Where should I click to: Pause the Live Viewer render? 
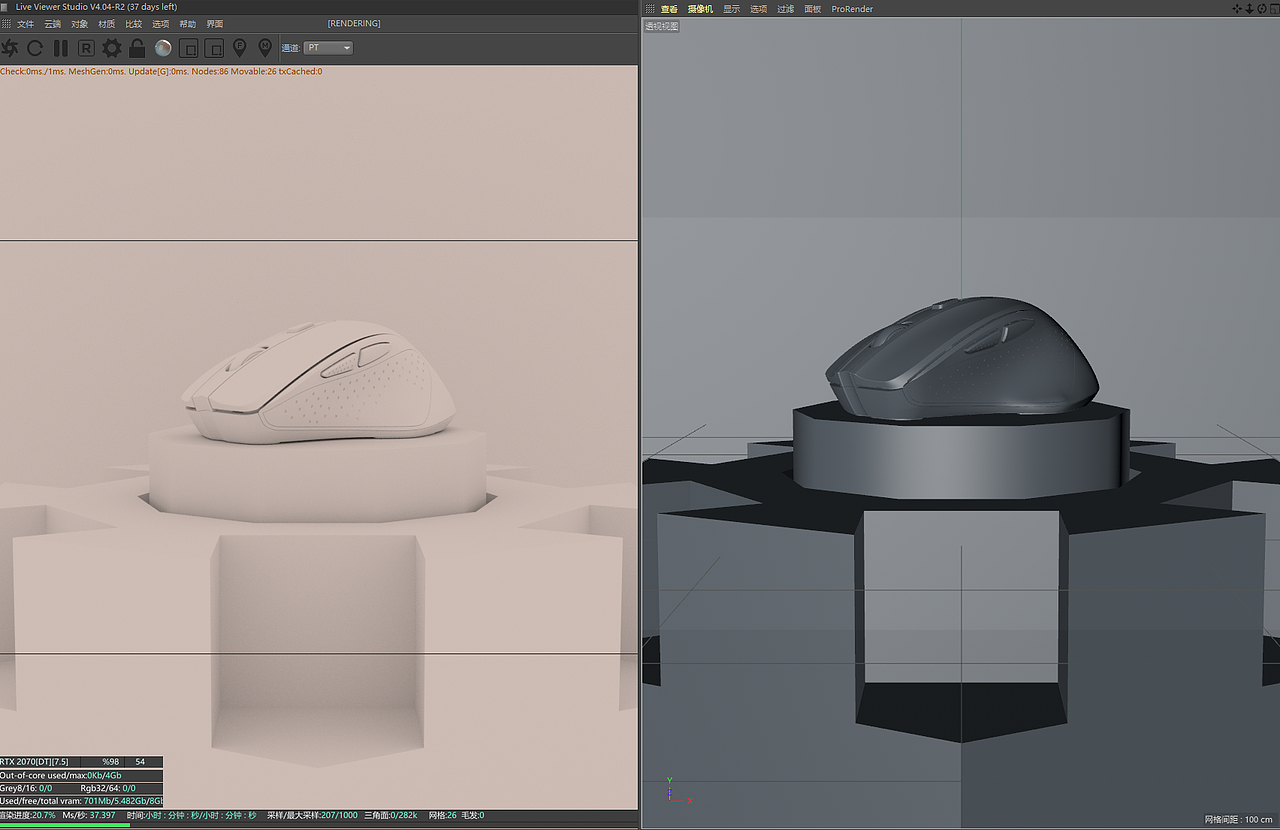pyautogui.click(x=61, y=48)
